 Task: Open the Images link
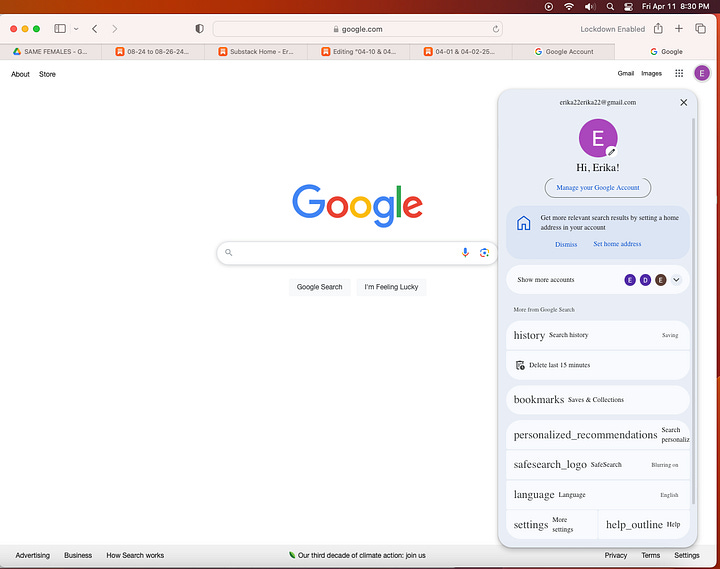651,73
